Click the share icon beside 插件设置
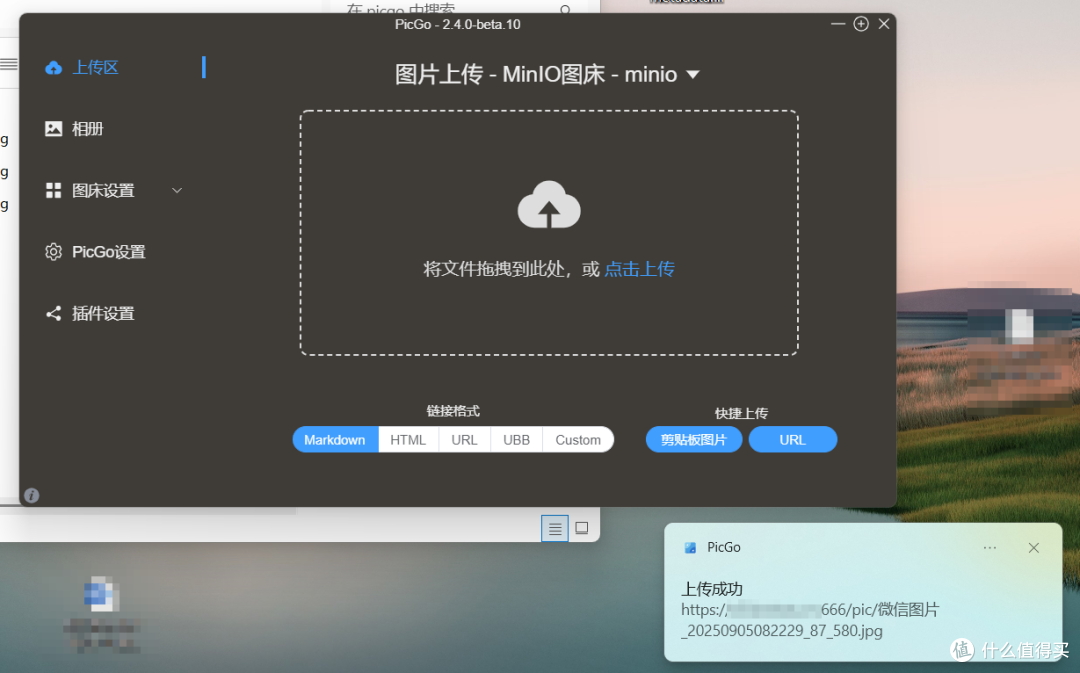 [53, 313]
